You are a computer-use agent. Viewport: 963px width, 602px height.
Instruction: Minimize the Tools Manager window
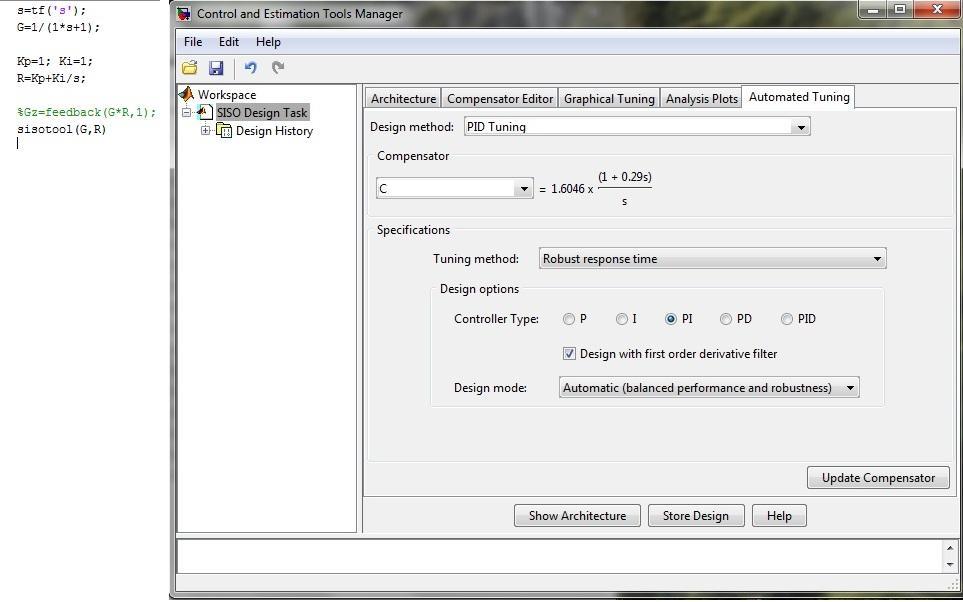pos(873,10)
